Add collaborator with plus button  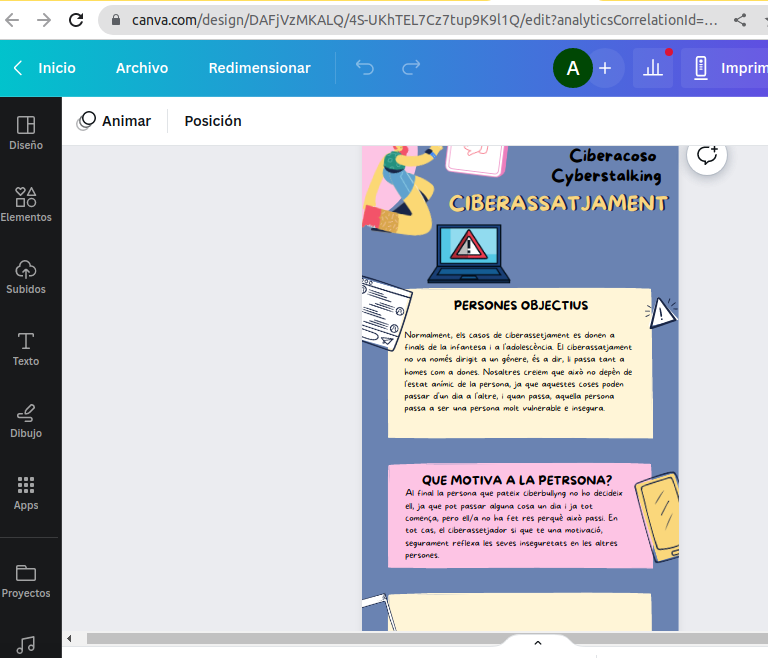[x=605, y=68]
